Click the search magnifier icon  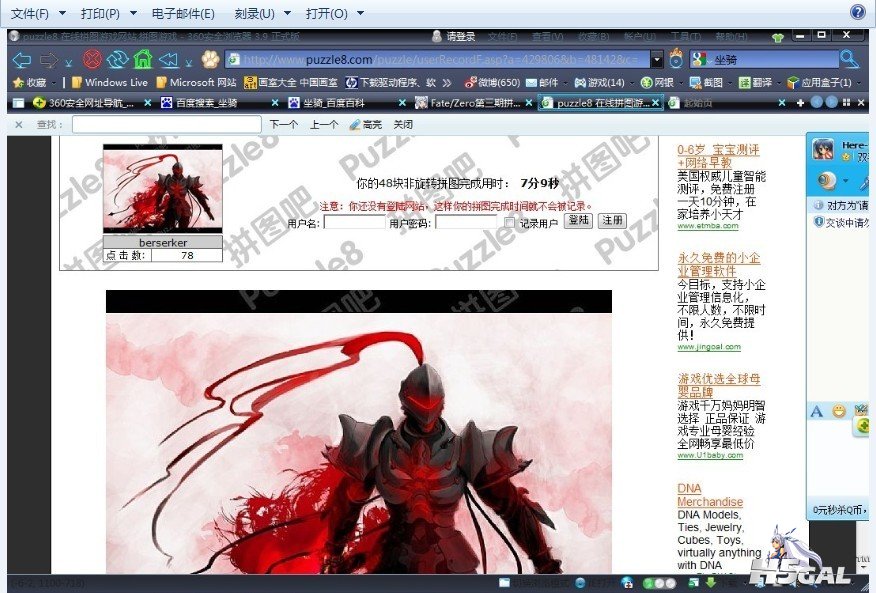click(x=849, y=58)
